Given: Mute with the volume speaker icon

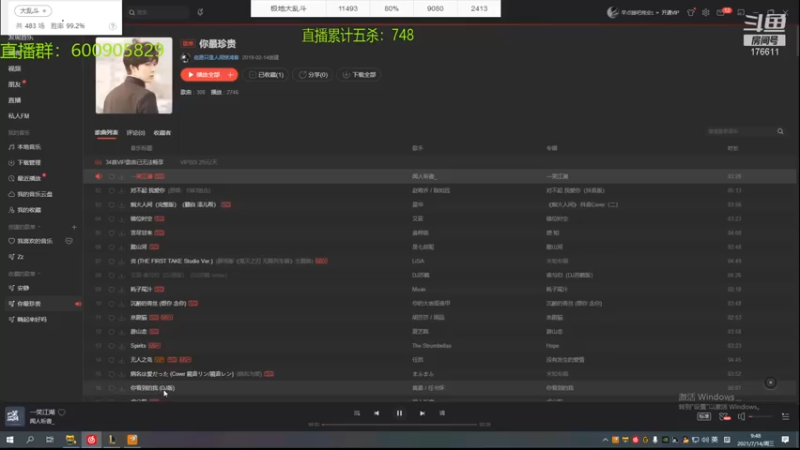Looking at the screenshot, I should 741,417.
